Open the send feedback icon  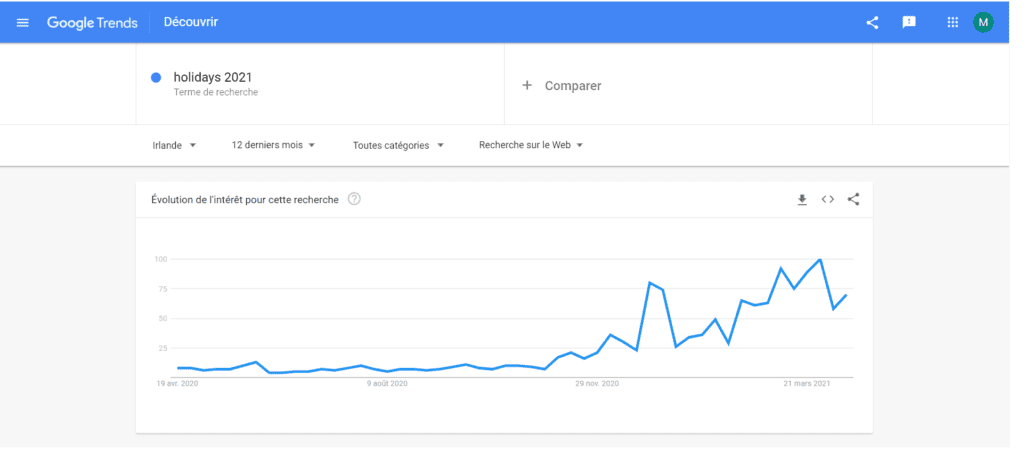(x=908, y=23)
